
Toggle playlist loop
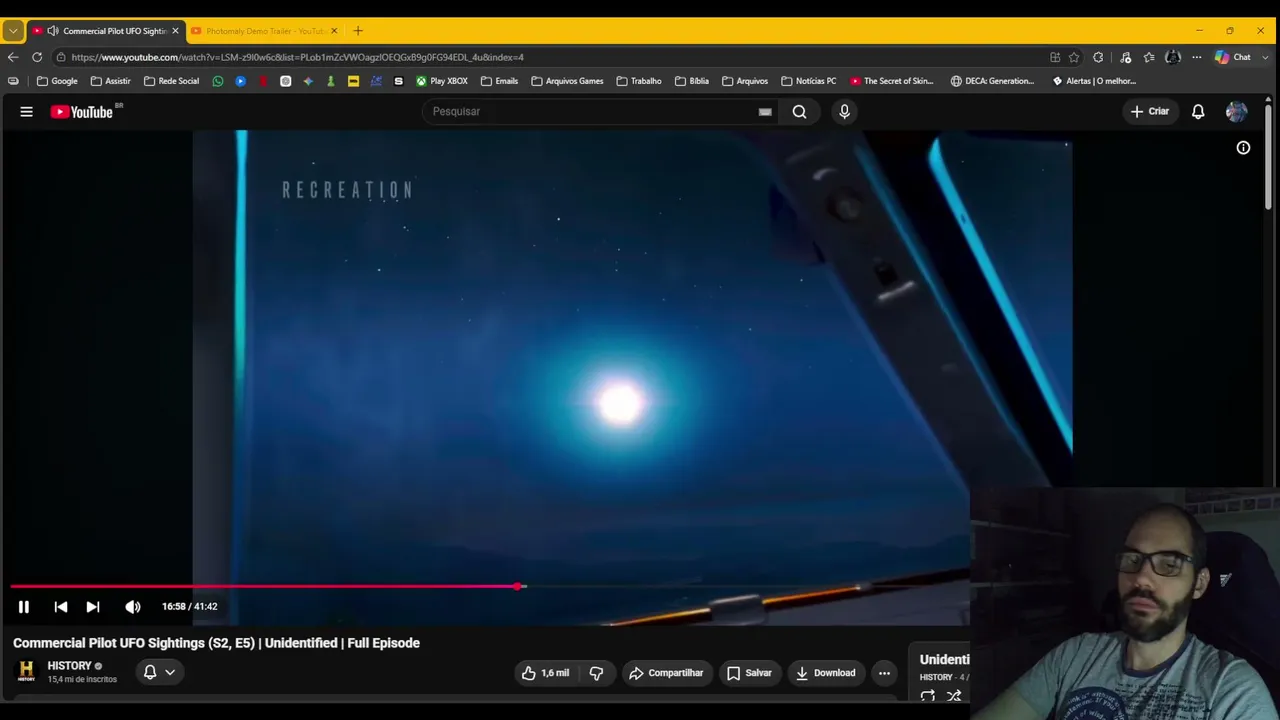(928, 696)
